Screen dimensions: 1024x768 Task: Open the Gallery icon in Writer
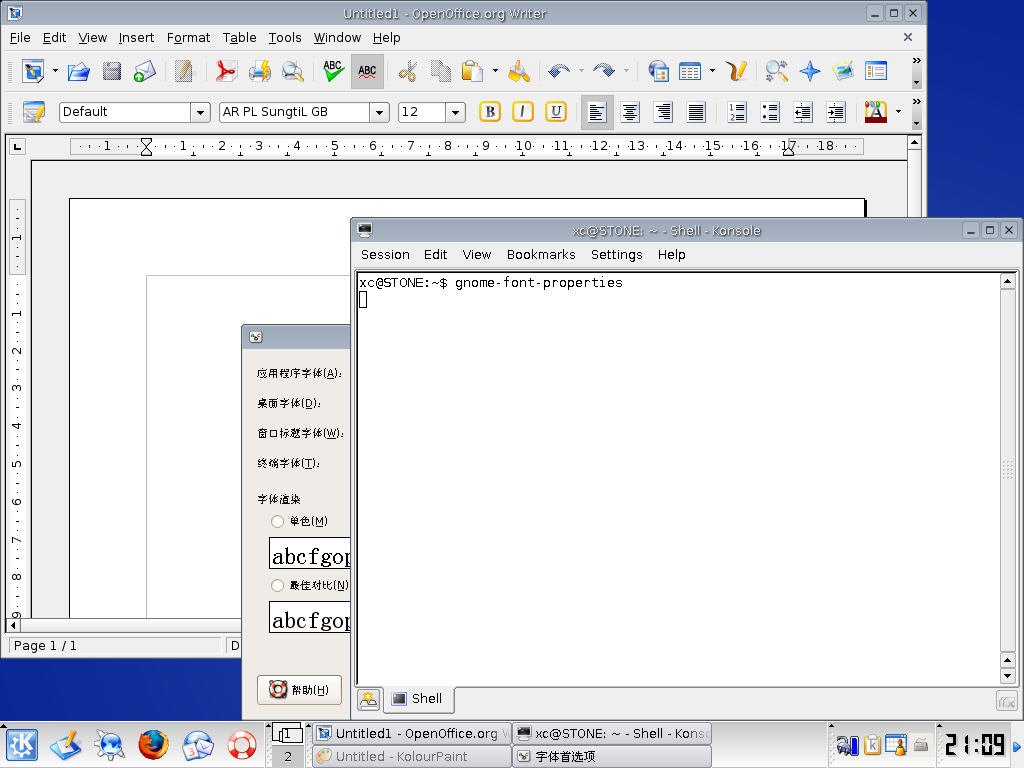pos(843,71)
